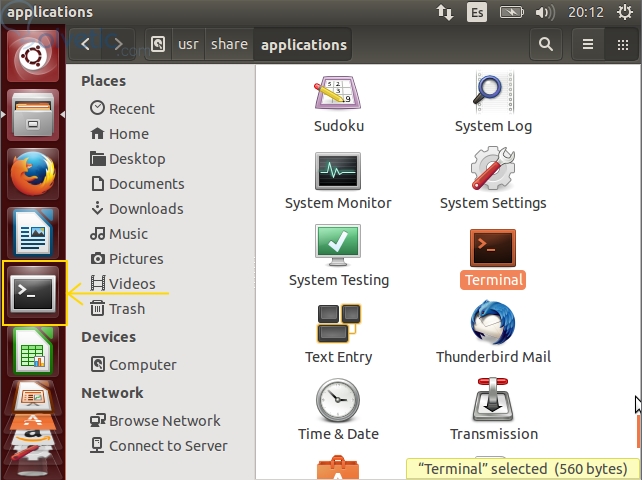
Task: Open the session power gear menu
Action: point(625,12)
